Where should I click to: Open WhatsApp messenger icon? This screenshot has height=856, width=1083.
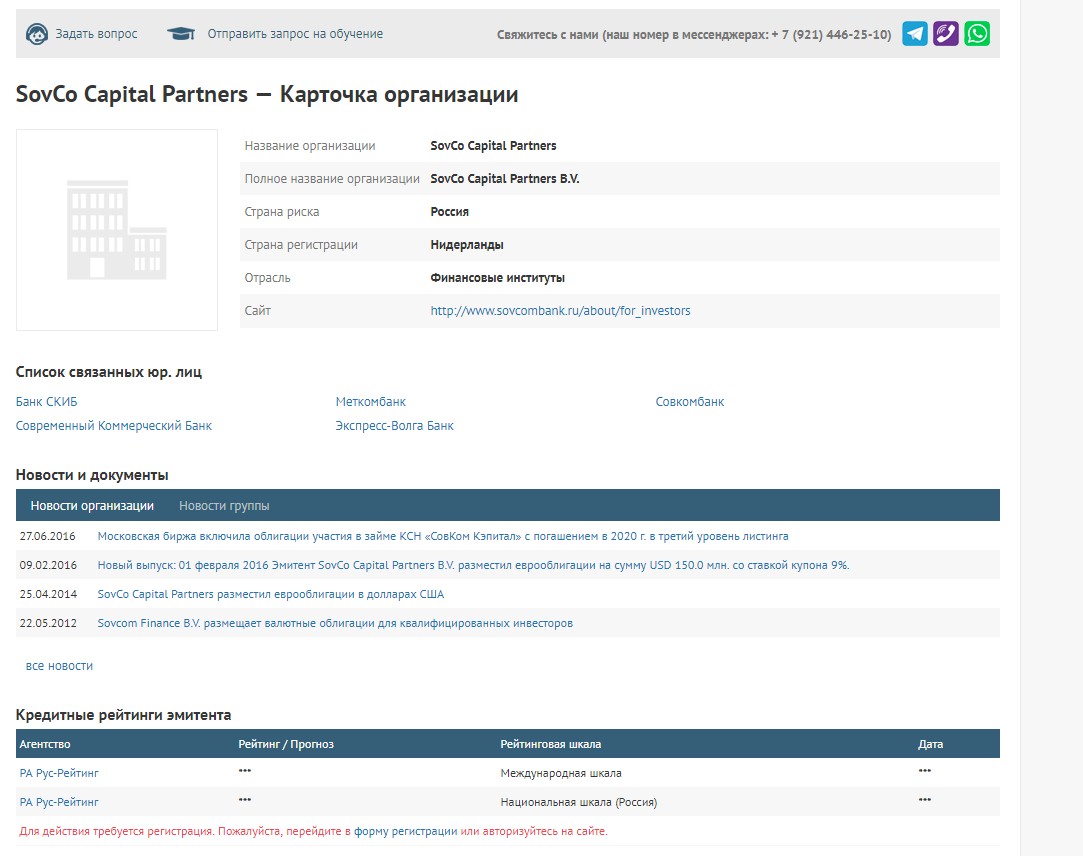click(977, 33)
